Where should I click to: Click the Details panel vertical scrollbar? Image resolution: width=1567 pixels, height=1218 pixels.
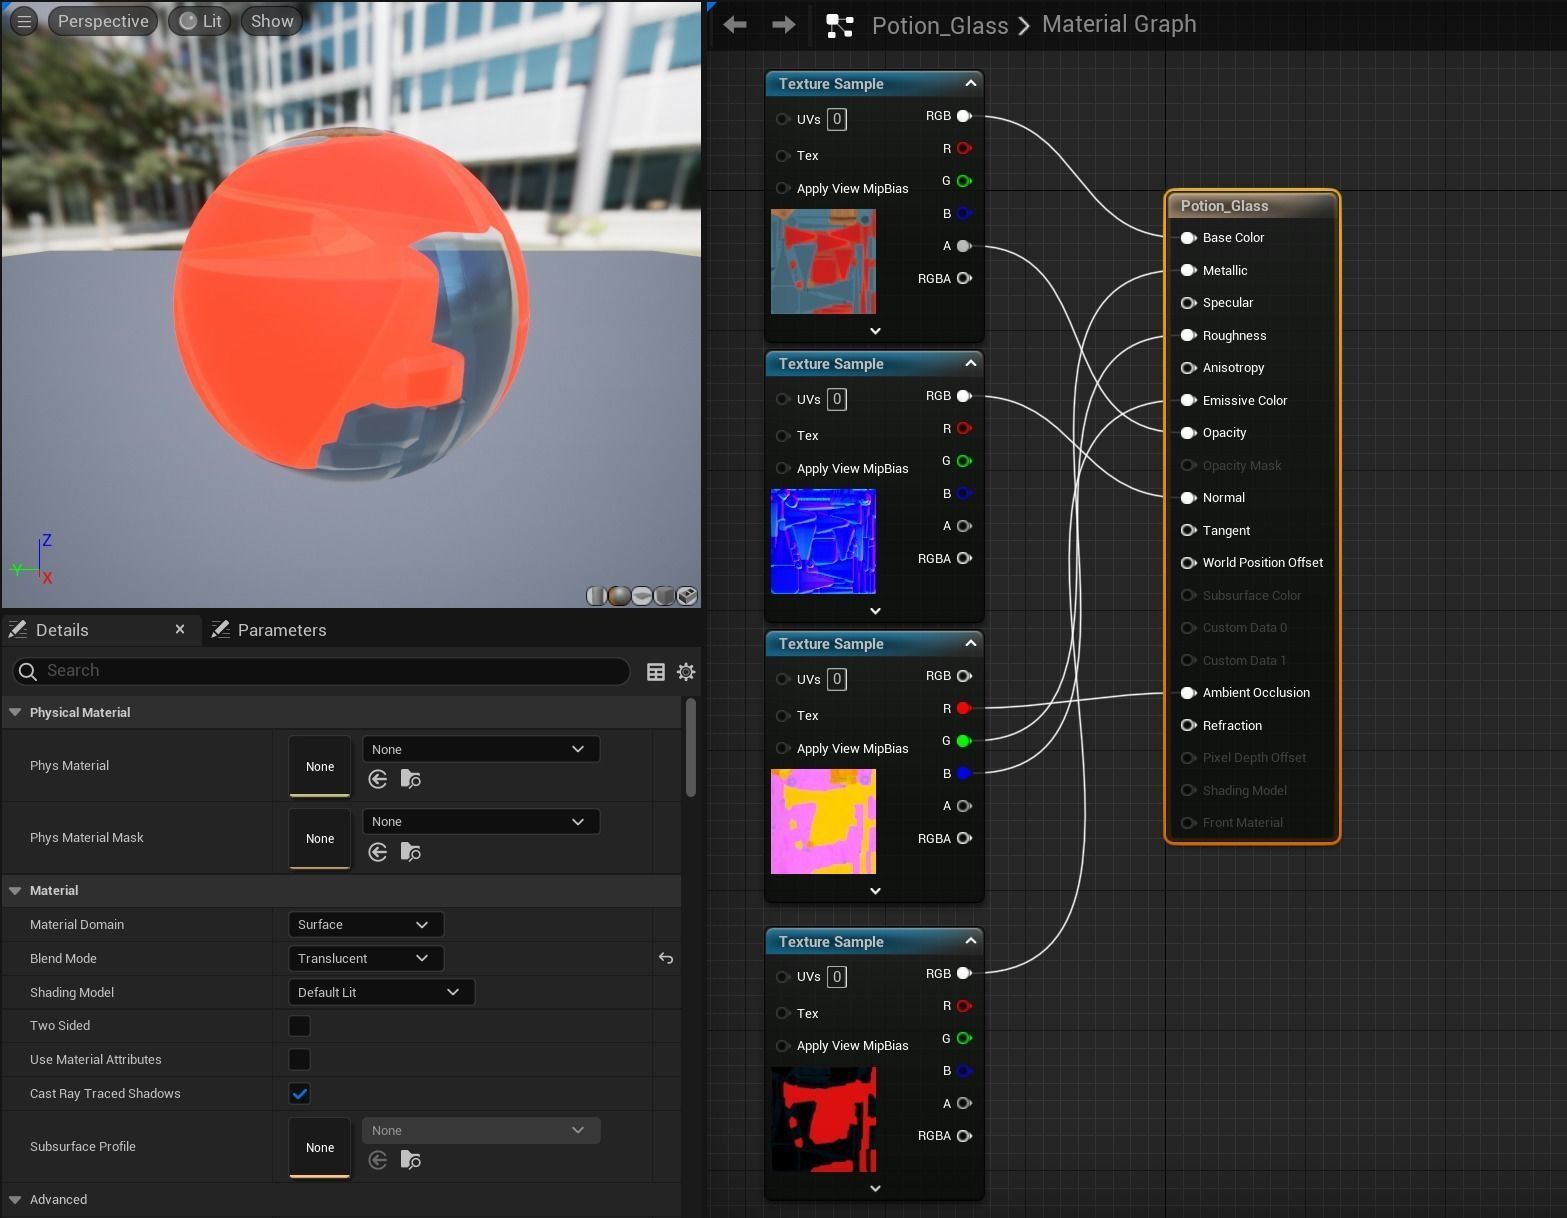(690, 748)
